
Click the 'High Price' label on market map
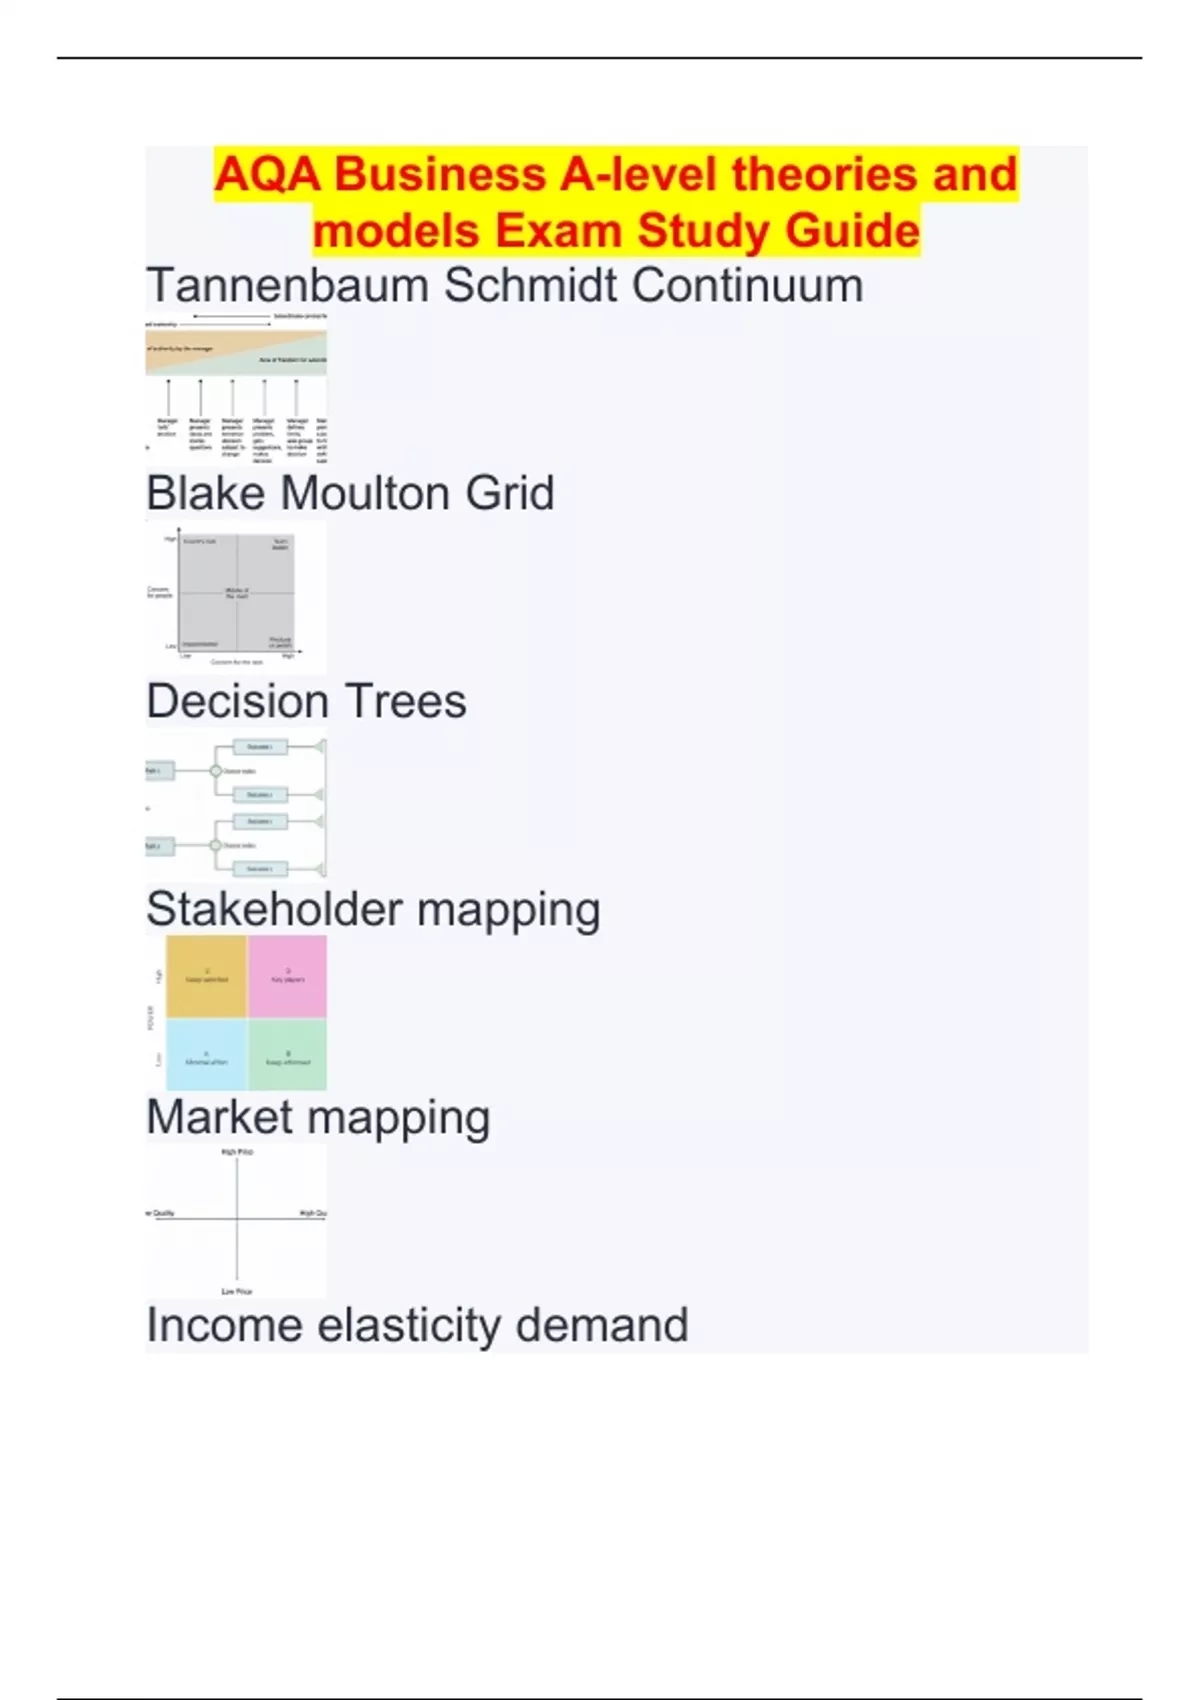point(237,1152)
